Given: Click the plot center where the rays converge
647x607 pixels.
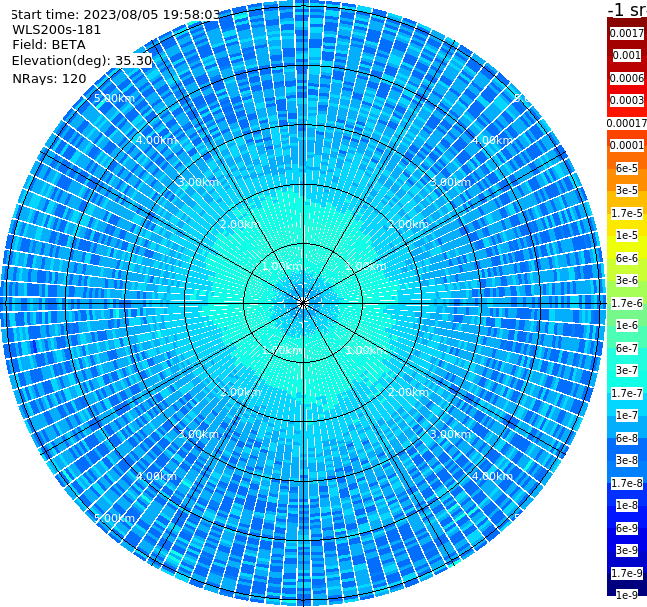Looking at the screenshot, I should click(x=303, y=303).
